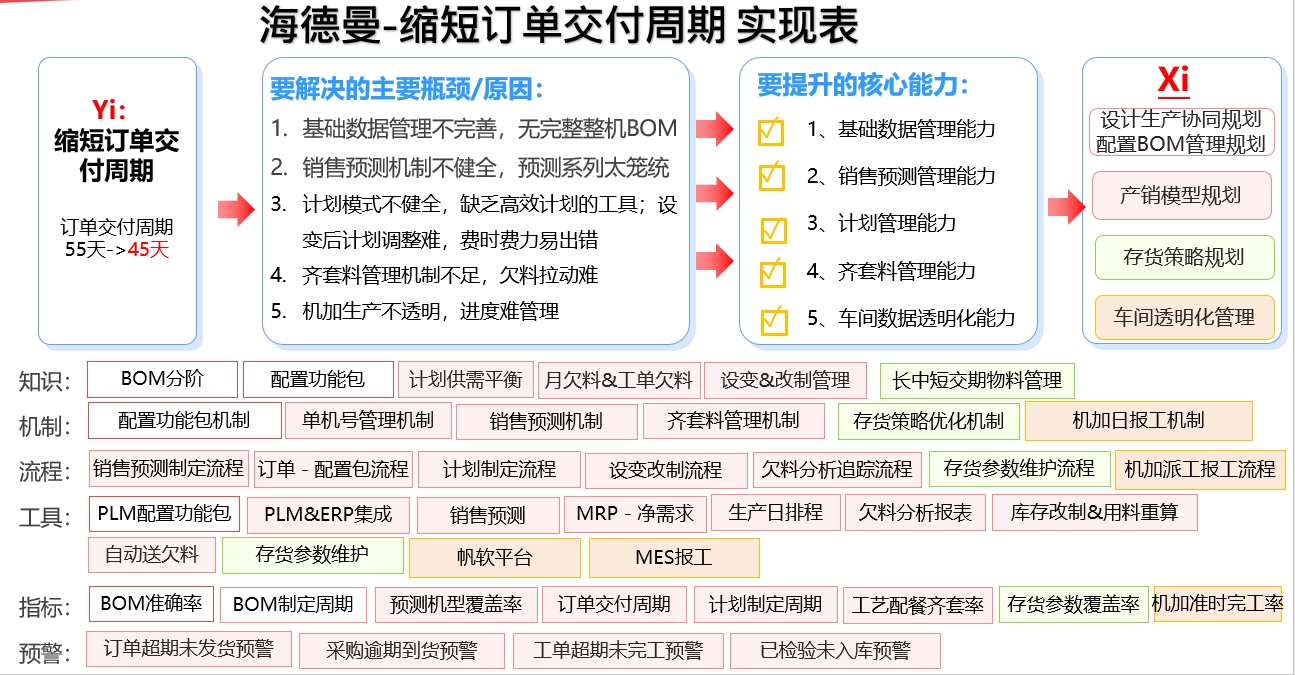Select the 订单交付周期 indicator box

[x=614, y=604]
